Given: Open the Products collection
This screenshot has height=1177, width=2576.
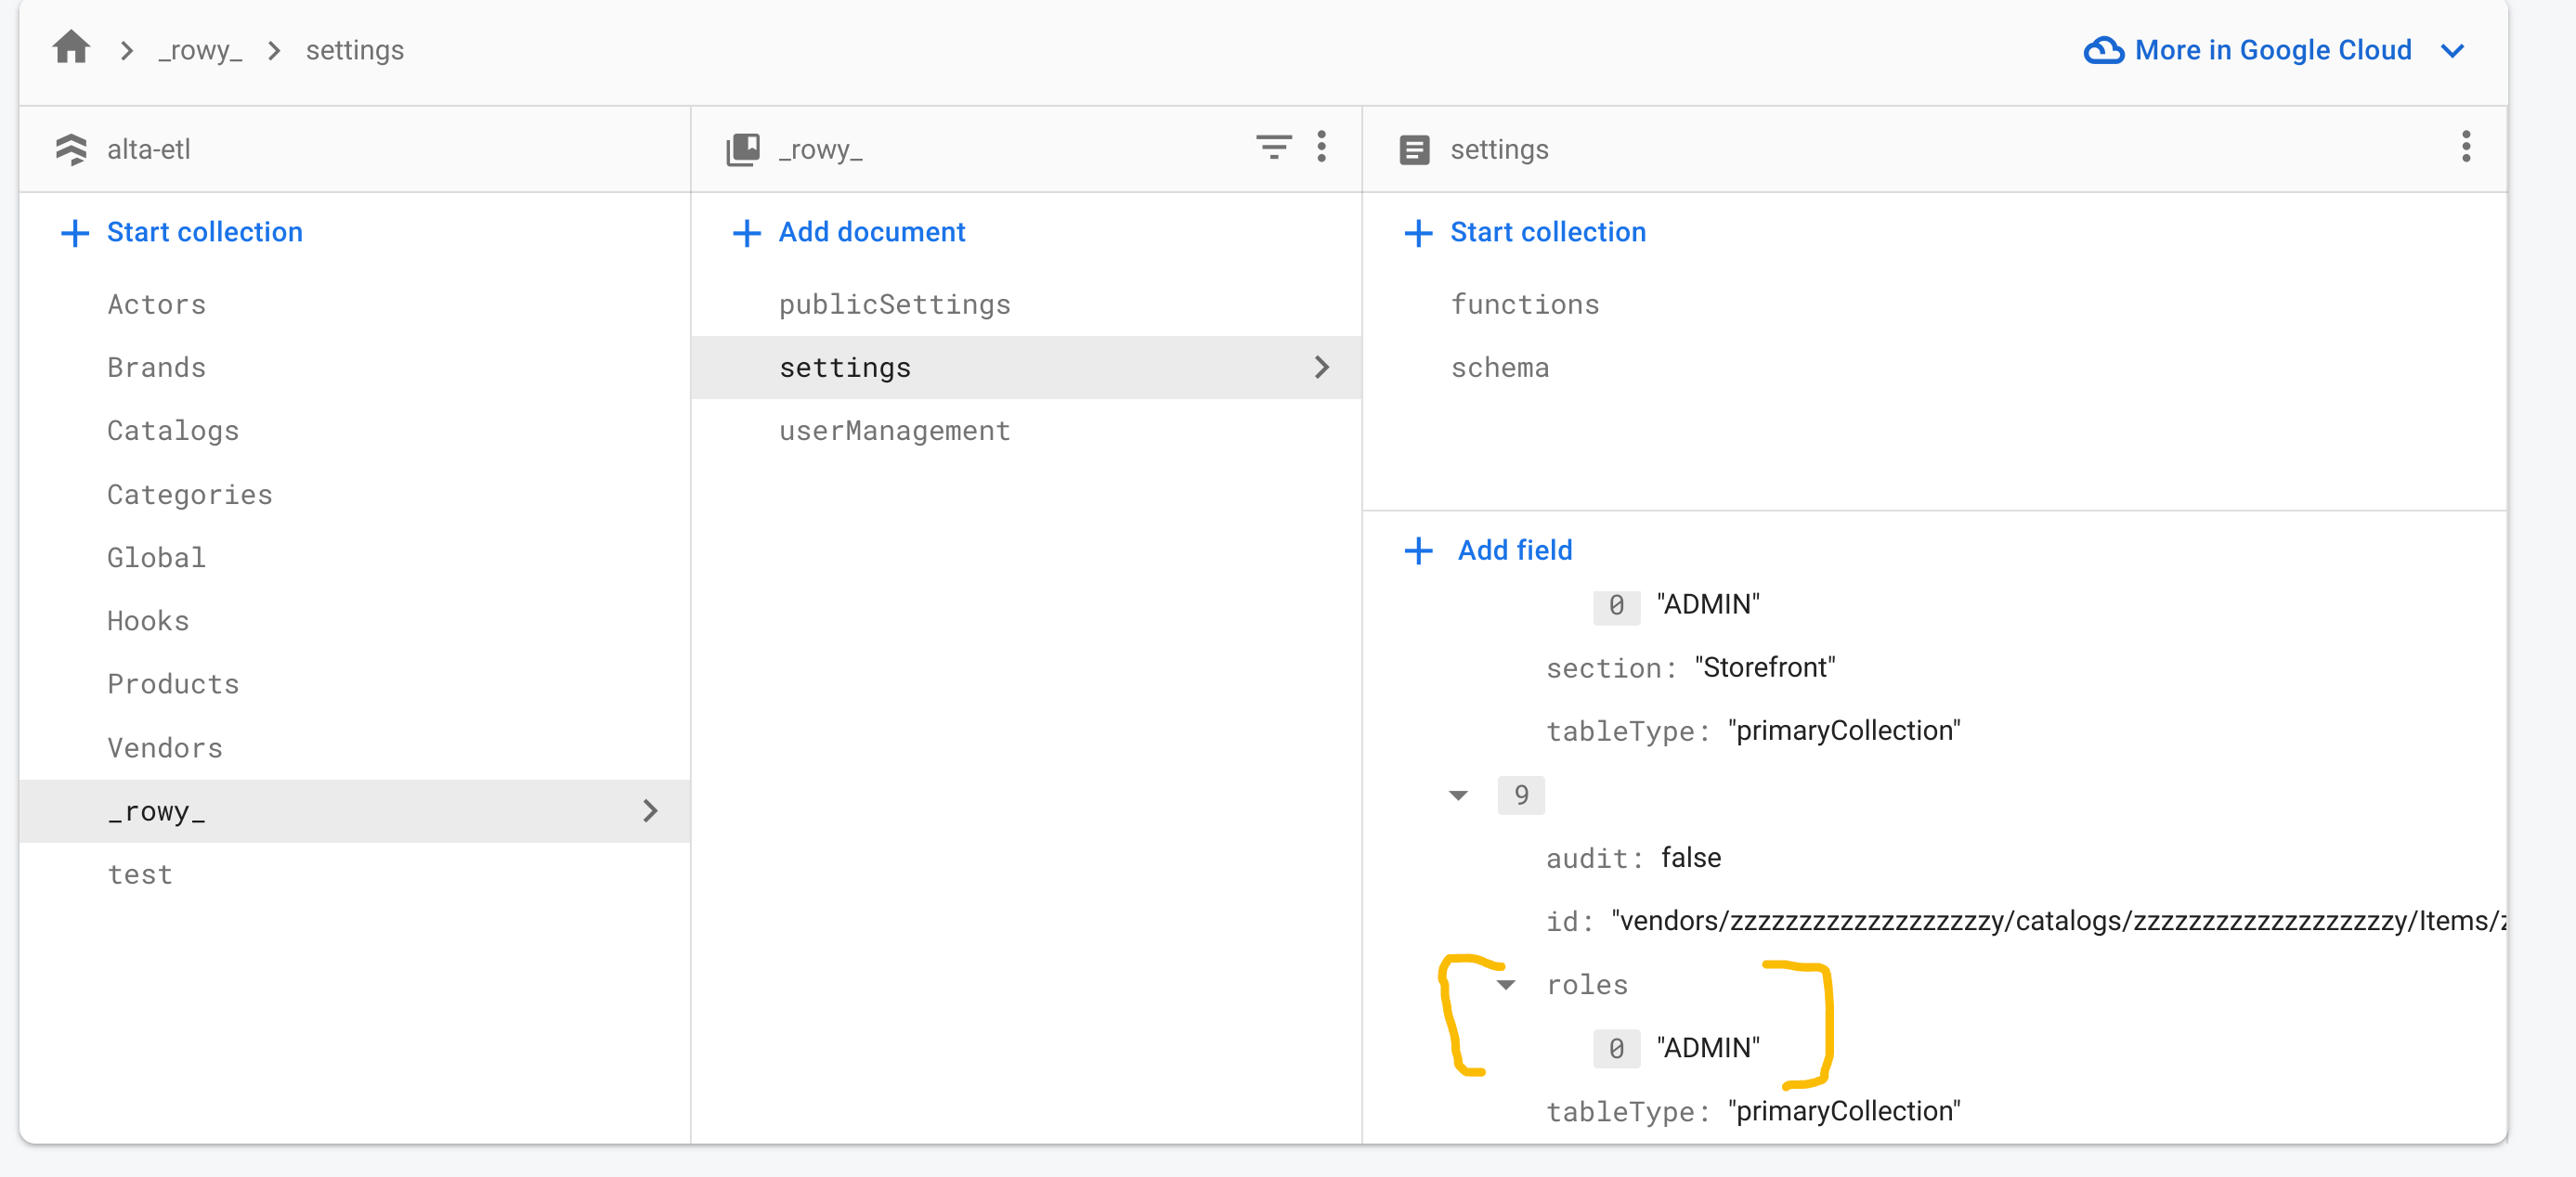Looking at the screenshot, I should [x=173, y=684].
